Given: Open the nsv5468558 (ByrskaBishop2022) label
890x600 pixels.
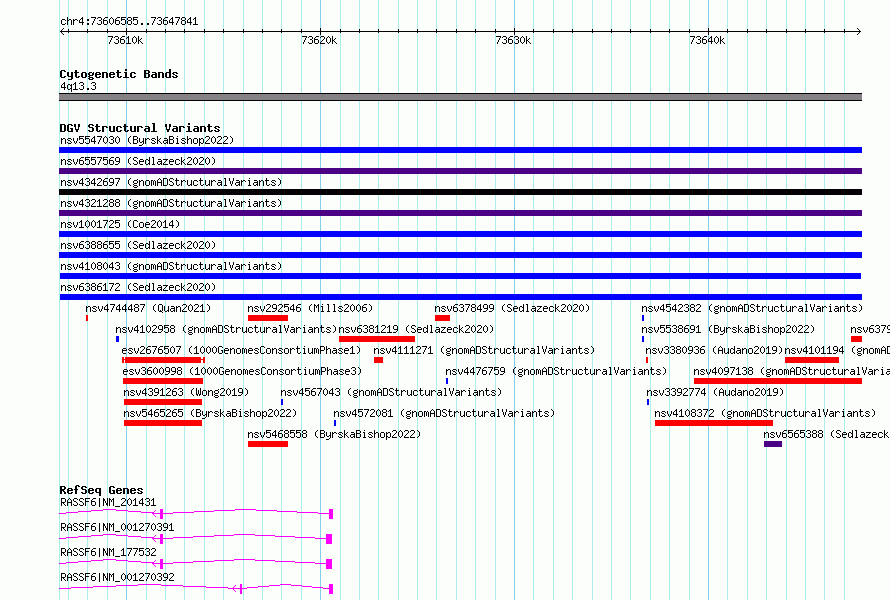Looking at the screenshot, I should (x=334, y=434).
